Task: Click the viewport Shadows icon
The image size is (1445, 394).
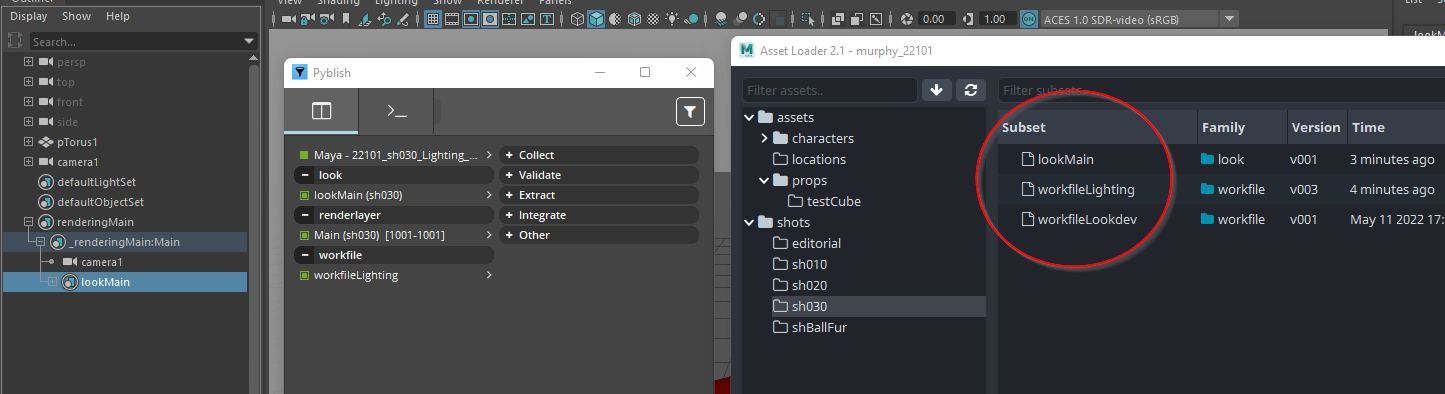Action: (x=691, y=19)
